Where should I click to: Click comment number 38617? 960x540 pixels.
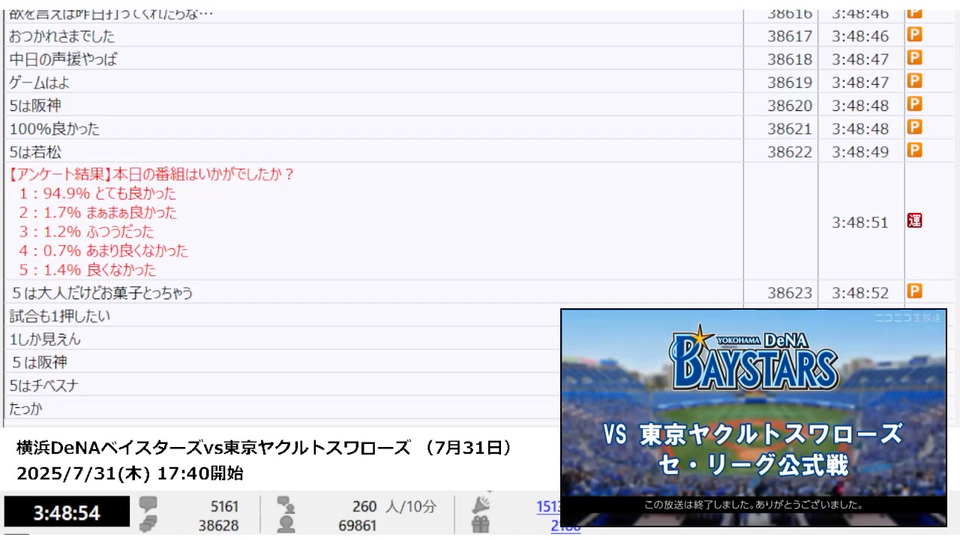point(789,36)
